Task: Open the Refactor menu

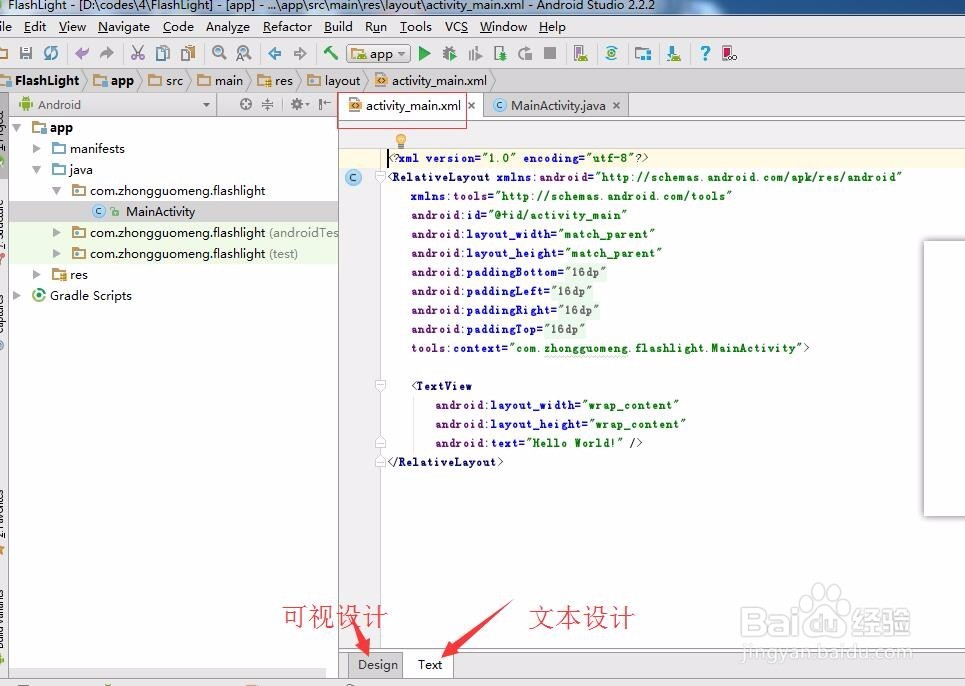Action: coord(287,27)
